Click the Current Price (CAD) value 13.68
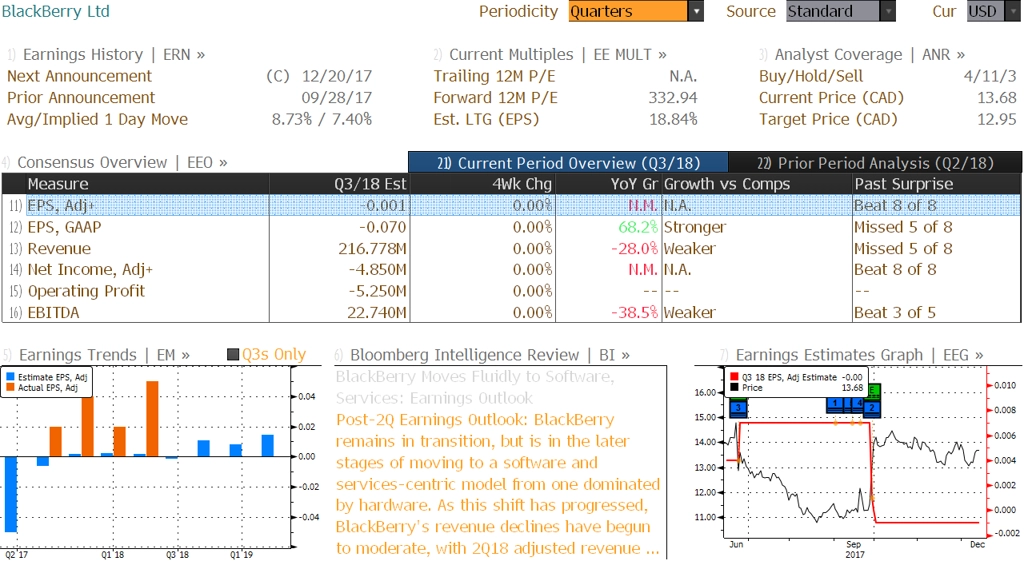1024x561 pixels. point(997,98)
